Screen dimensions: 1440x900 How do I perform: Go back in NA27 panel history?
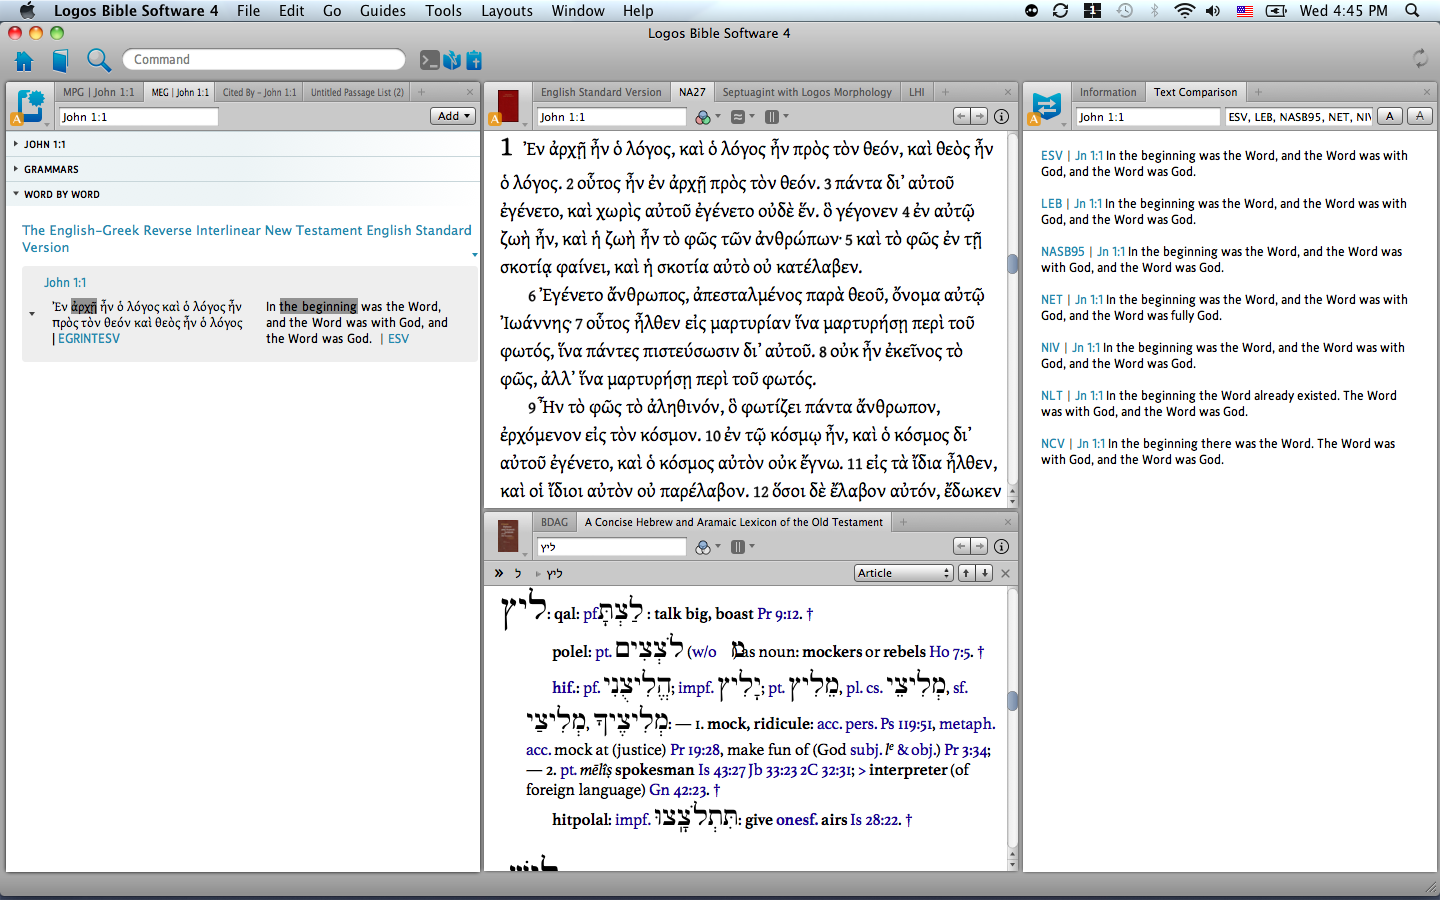point(961,116)
